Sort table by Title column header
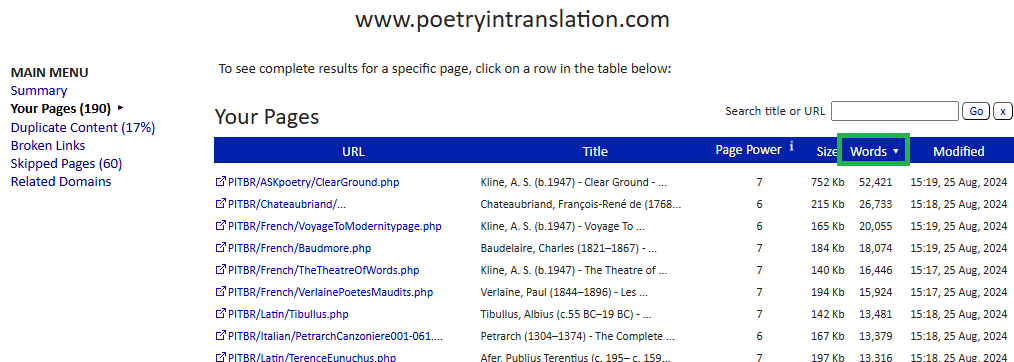 [x=595, y=151]
